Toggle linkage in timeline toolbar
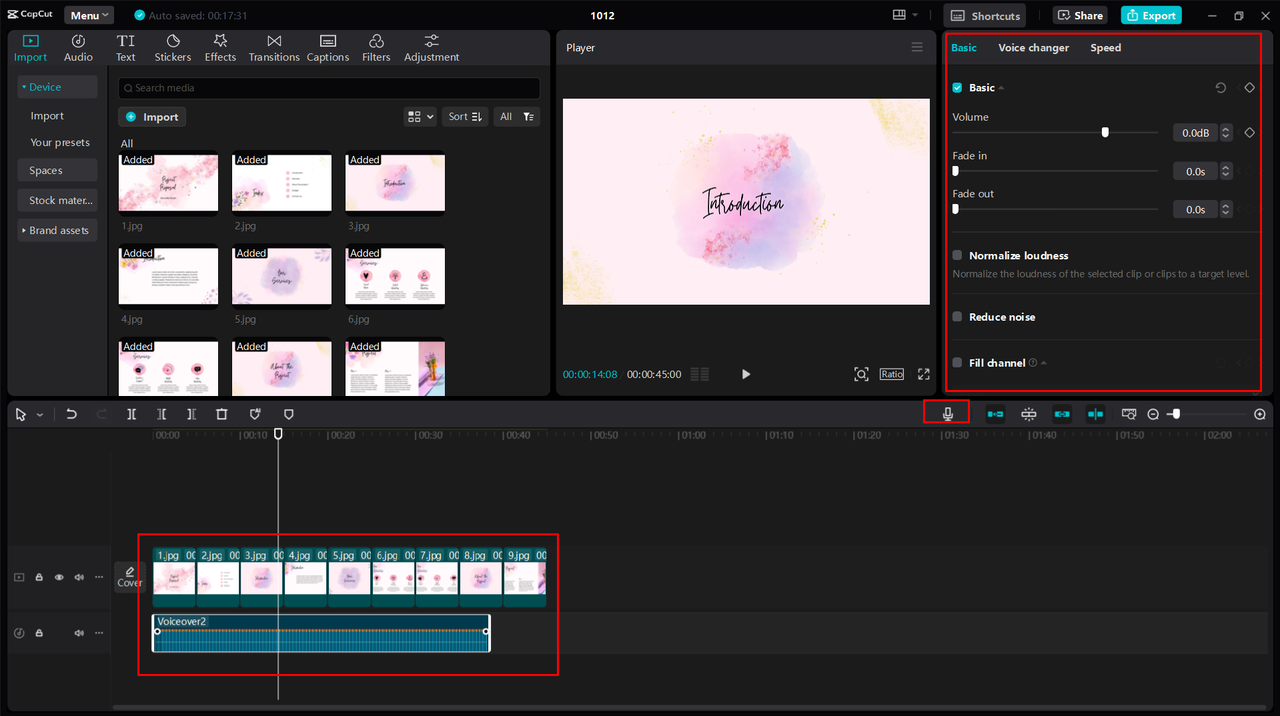 1062,414
